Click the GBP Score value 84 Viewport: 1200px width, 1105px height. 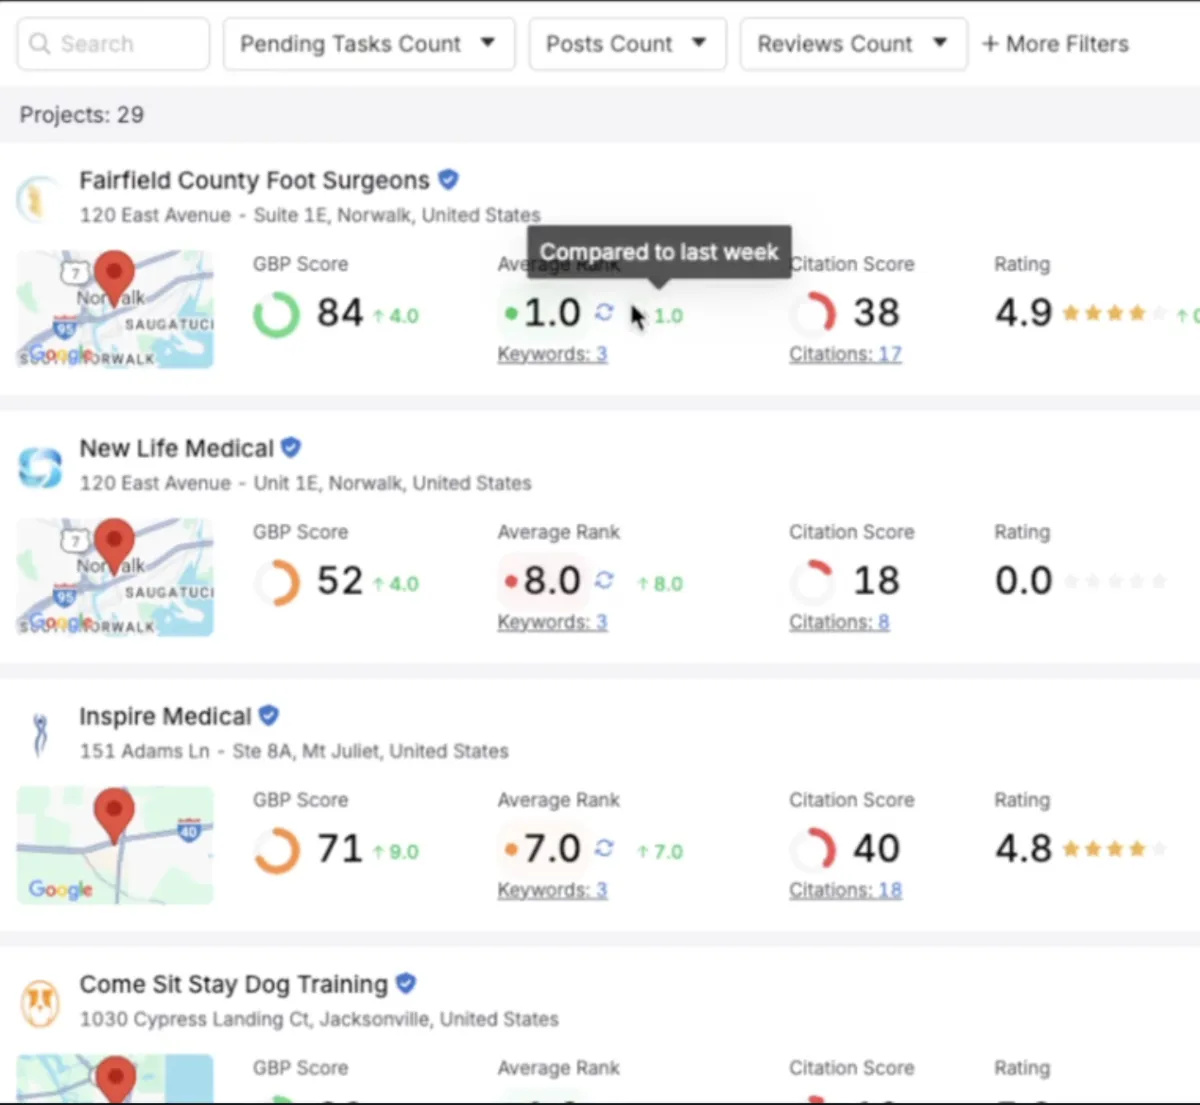(x=340, y=313)
